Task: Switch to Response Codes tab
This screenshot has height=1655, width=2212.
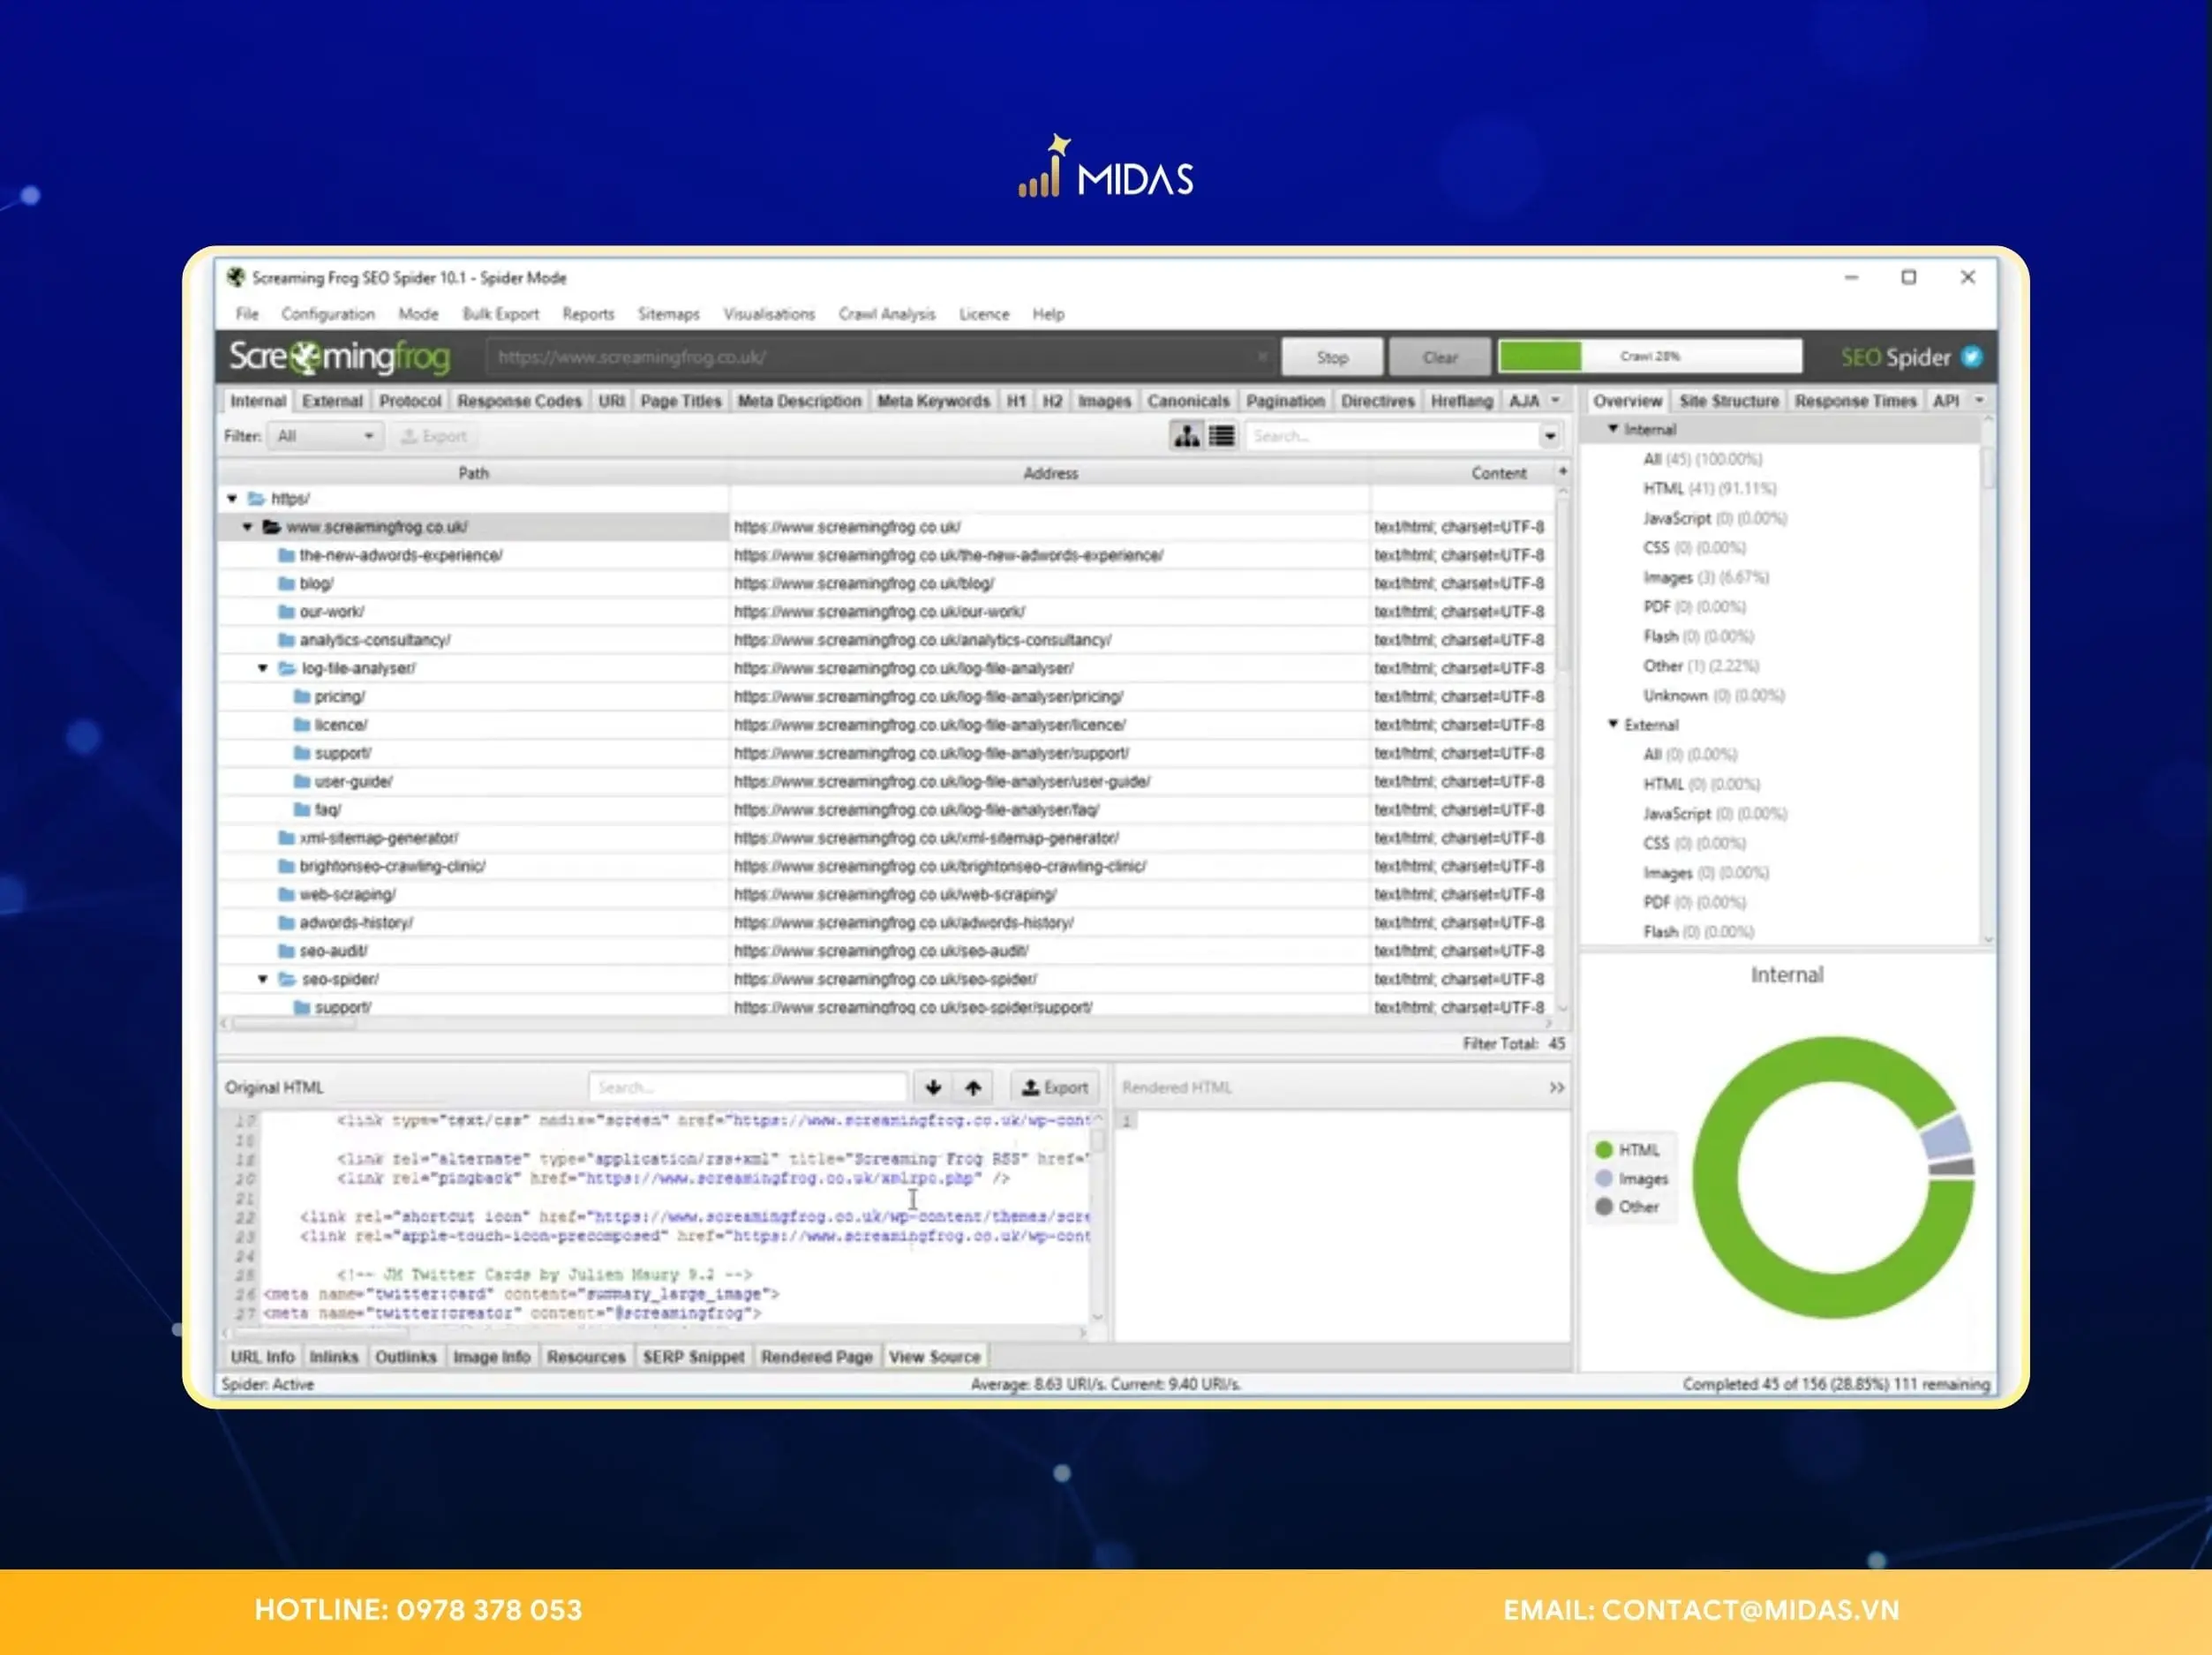Action: (519, 401)
